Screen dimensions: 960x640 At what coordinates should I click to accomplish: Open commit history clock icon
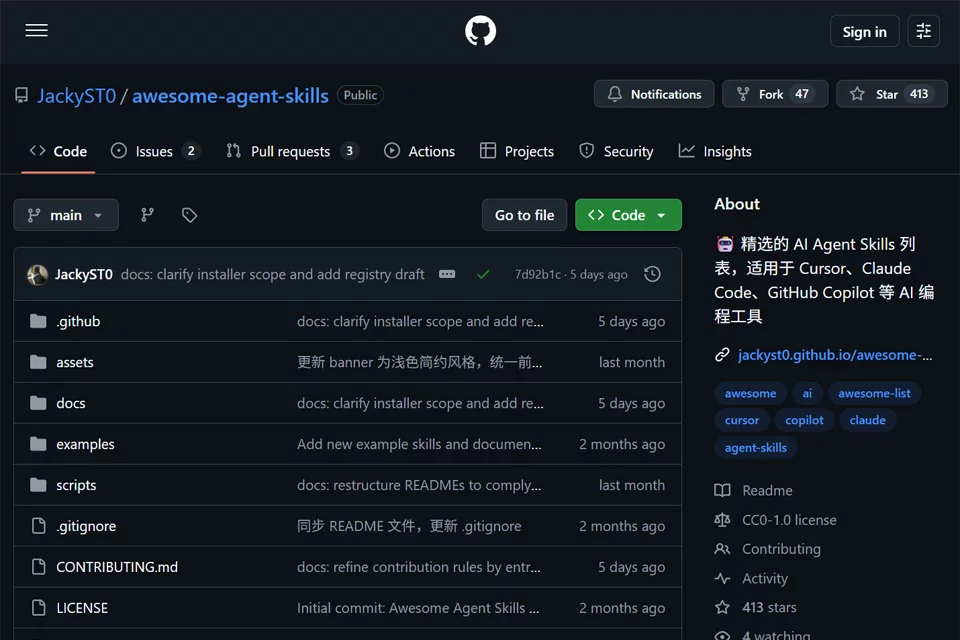pos(653,274)
